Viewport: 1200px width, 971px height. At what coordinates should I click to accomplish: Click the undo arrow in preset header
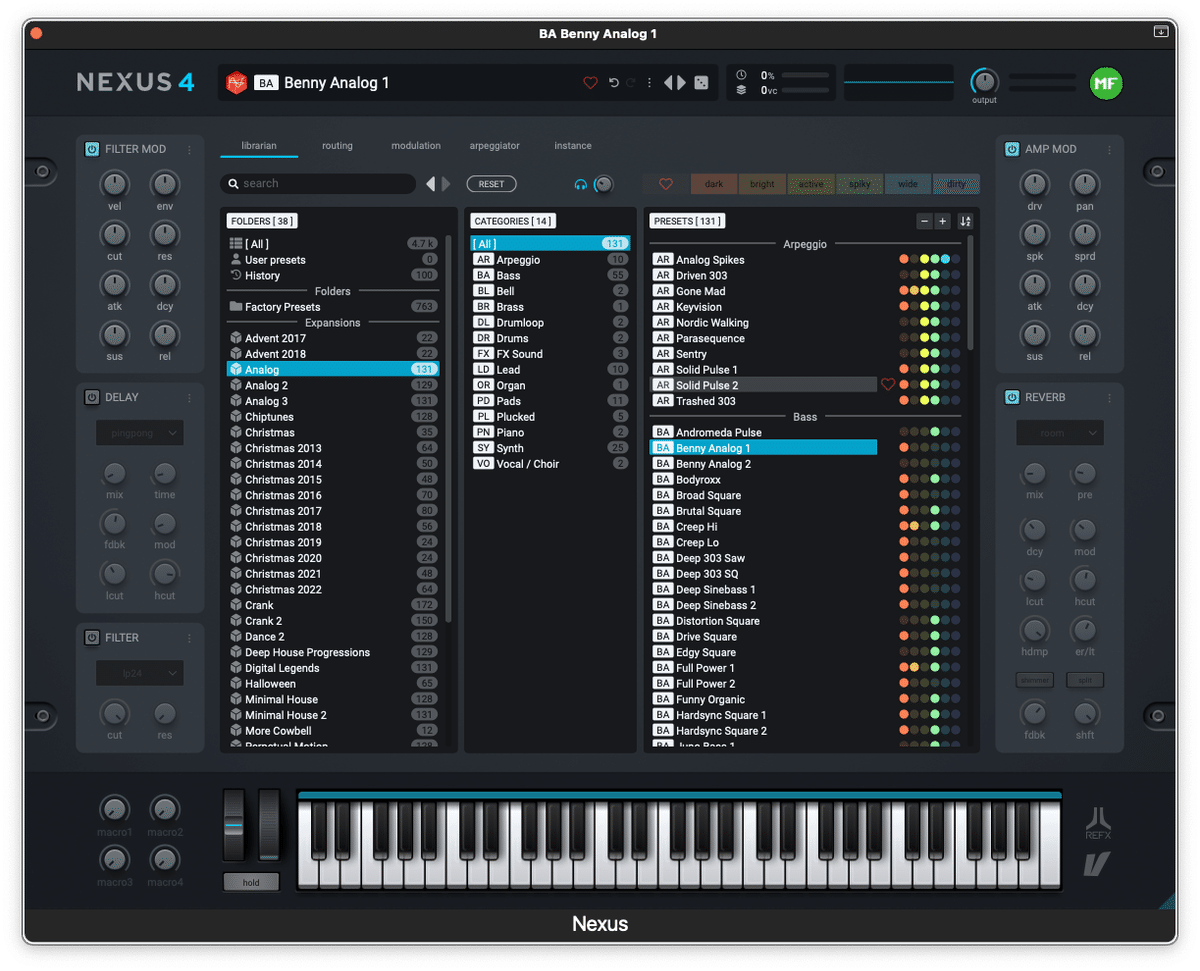(x=614, y=83)
